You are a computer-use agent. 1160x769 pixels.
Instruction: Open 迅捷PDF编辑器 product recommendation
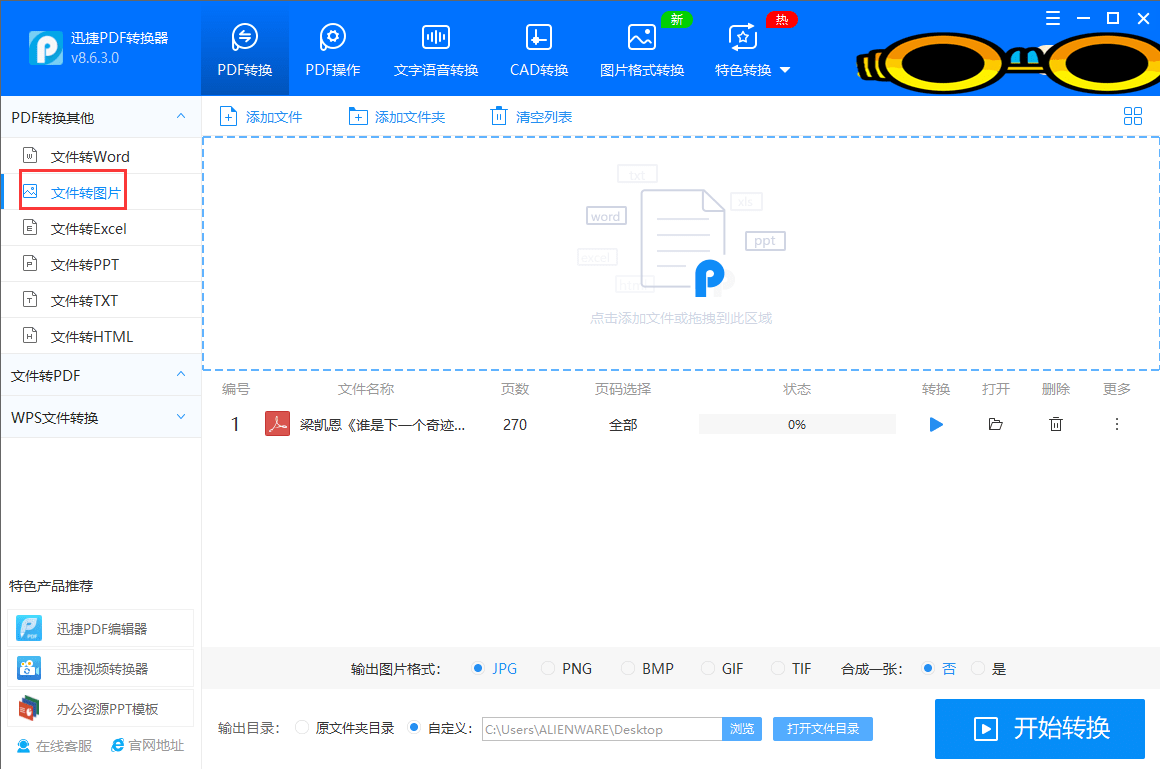[101, 628]
